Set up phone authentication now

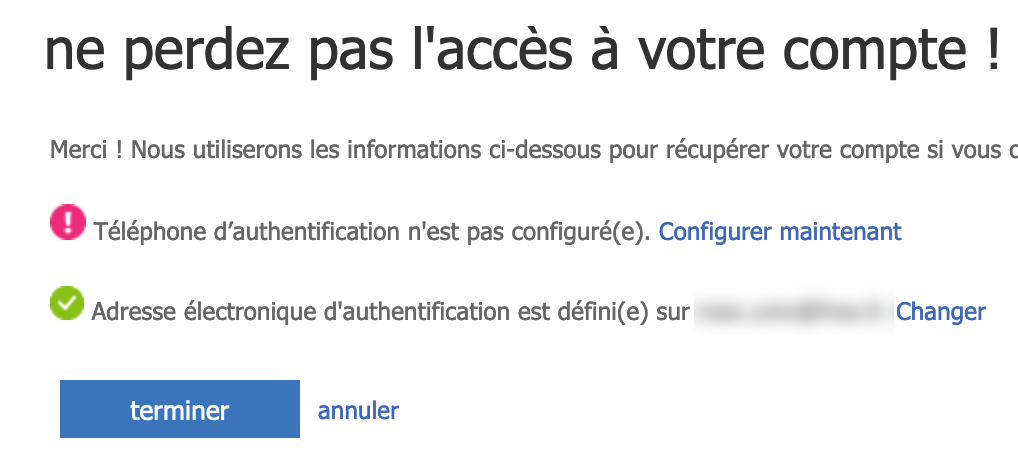(x=780, y=232)
